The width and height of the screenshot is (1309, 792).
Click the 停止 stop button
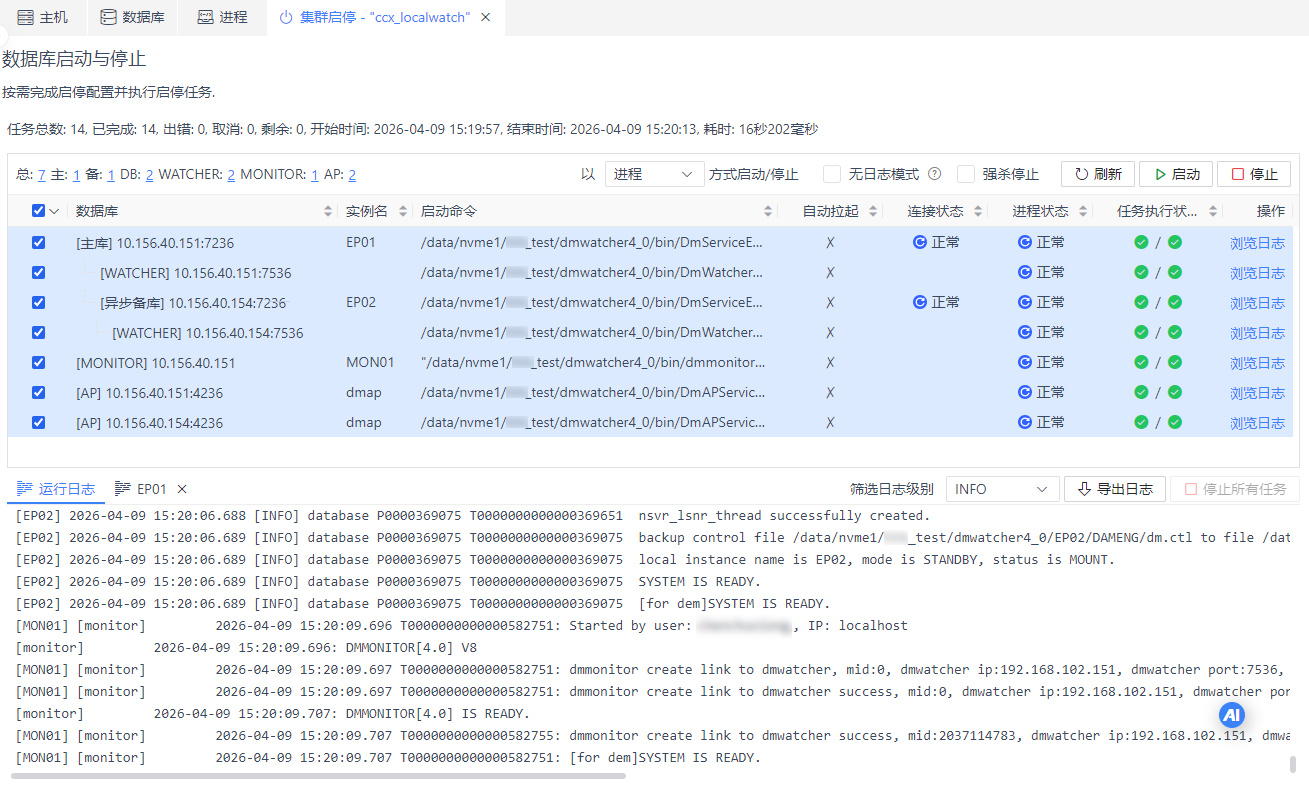click(x=1254, y=174)
